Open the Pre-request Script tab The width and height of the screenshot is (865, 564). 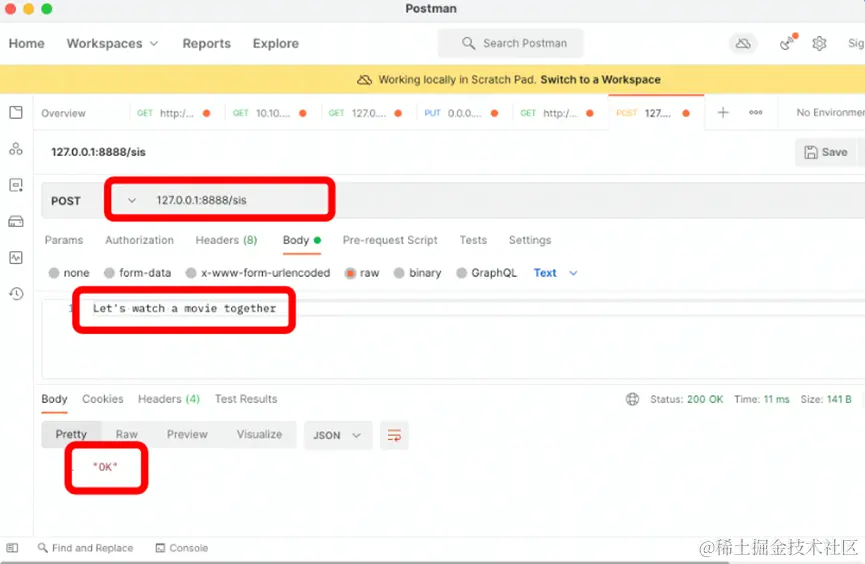pos(390,240)
